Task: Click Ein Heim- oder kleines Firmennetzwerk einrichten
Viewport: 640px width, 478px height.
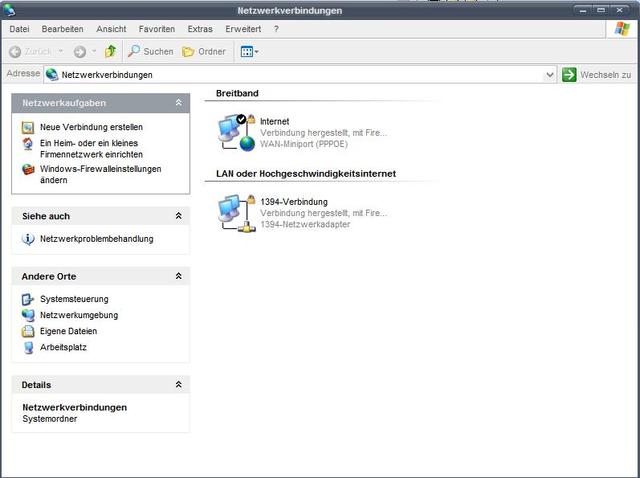Action: [91, 149]
